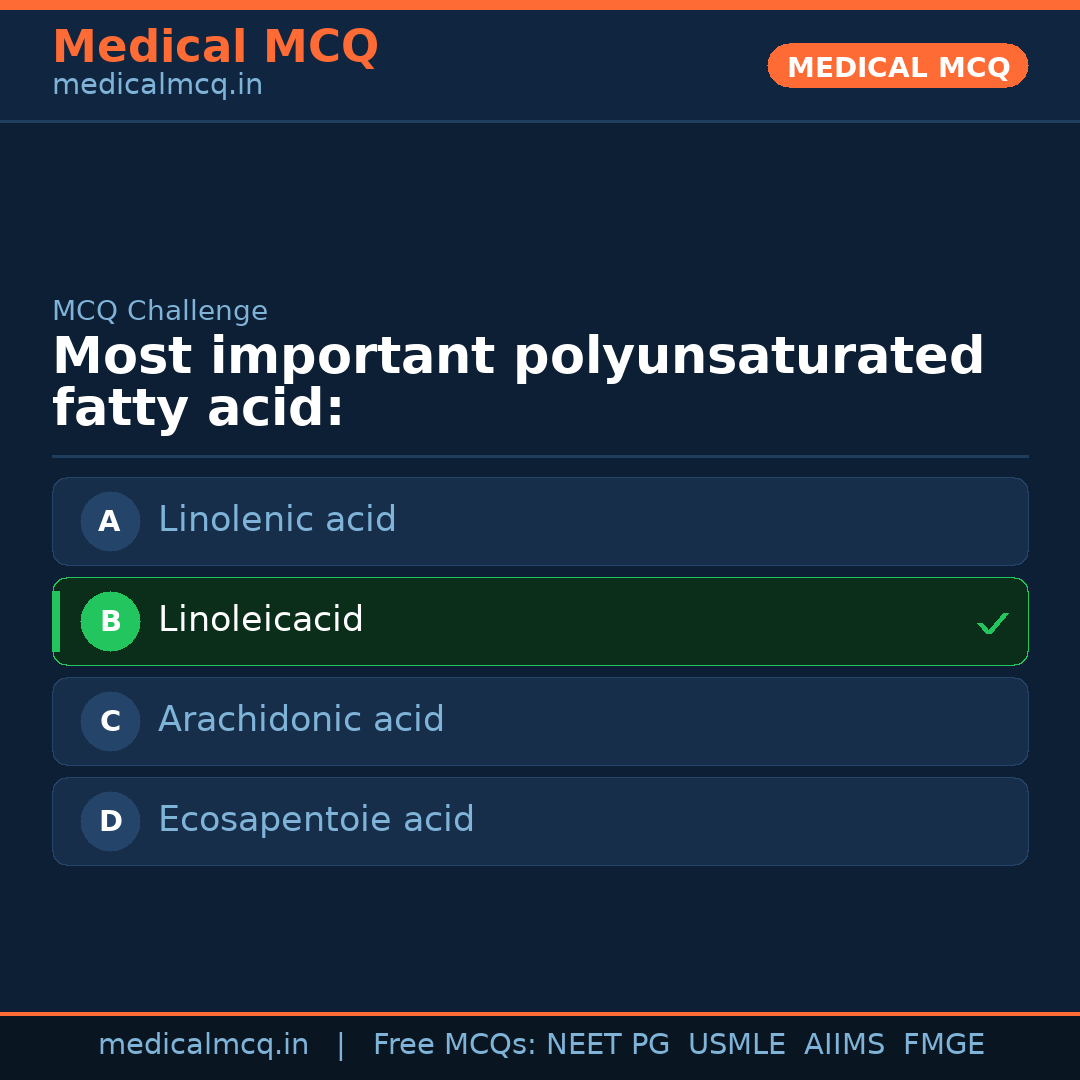Click the letter A option circle
This screenshot has height=1080, width=1080.
(x=110, y=521)
